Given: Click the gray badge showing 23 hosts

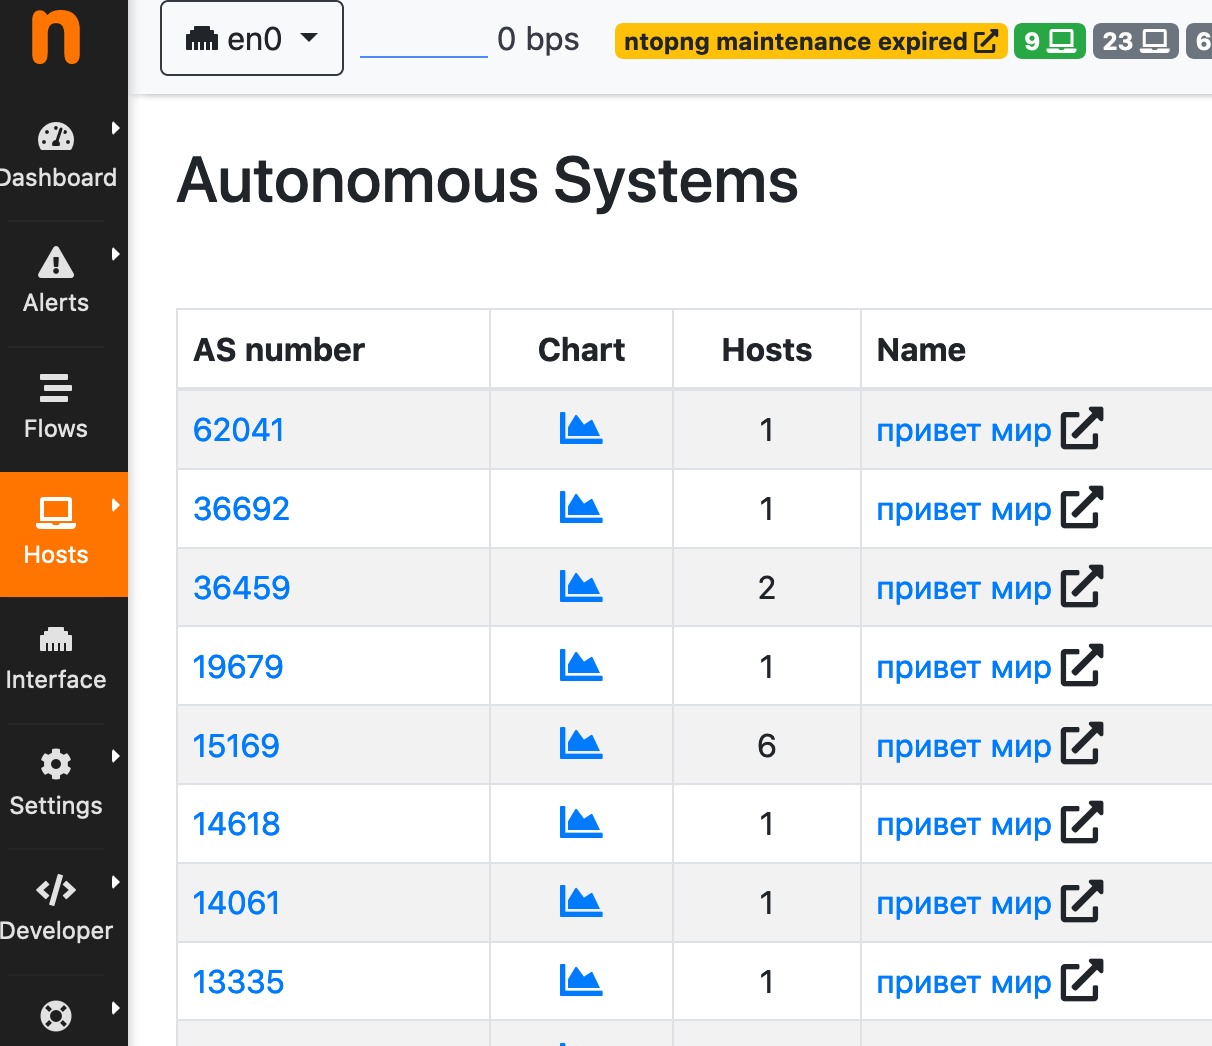Looking at the screenshot, I should pos(1135,41).
